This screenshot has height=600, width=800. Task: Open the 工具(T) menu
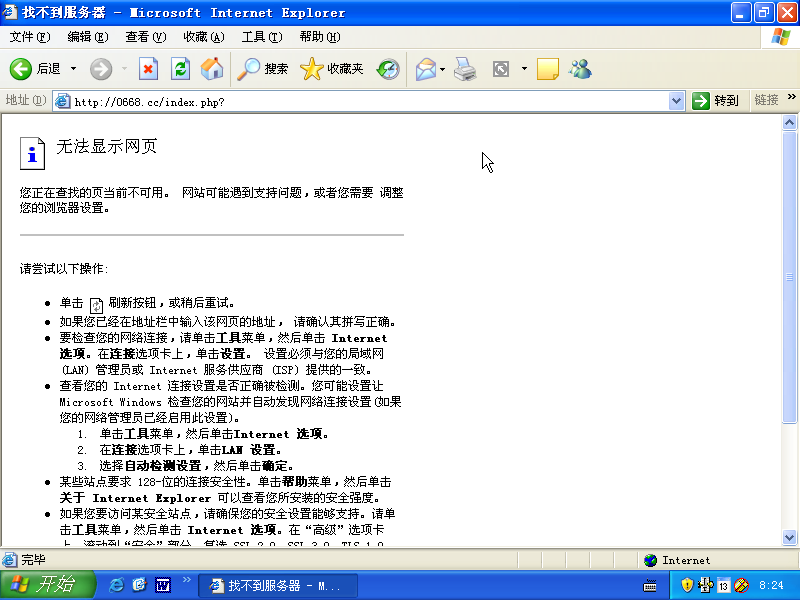[261, 37]
